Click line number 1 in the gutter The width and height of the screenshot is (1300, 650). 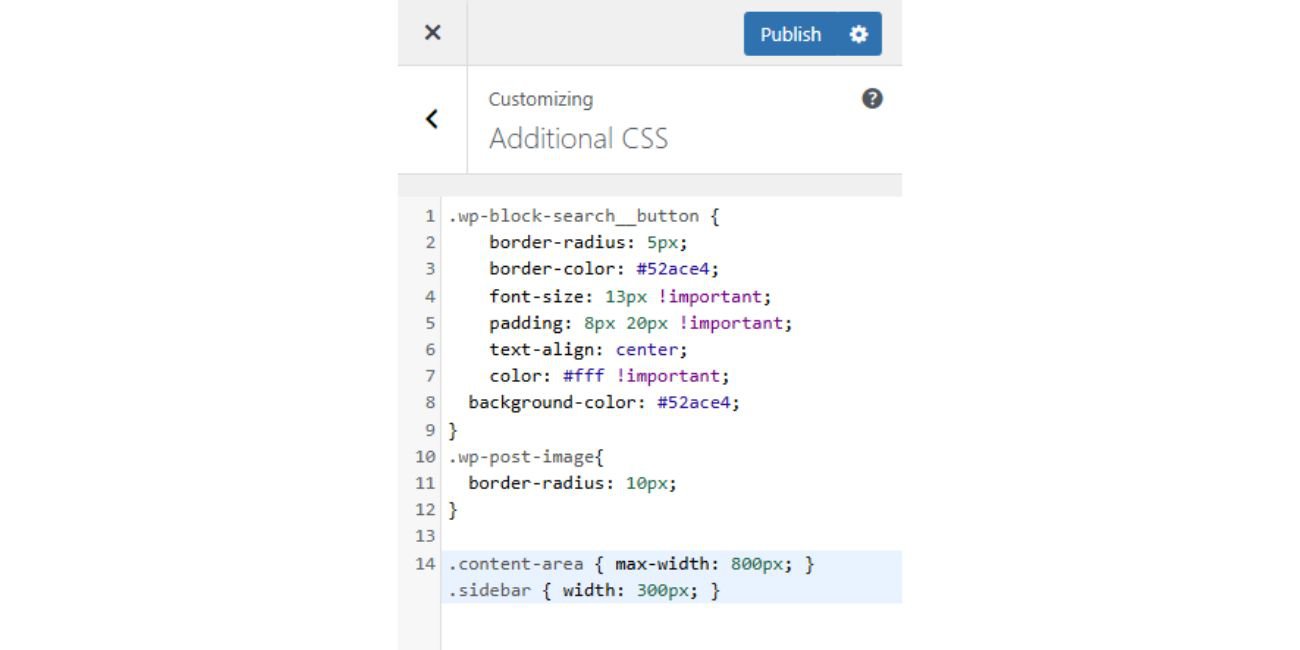pyautogui.click(x=428, y=215)
